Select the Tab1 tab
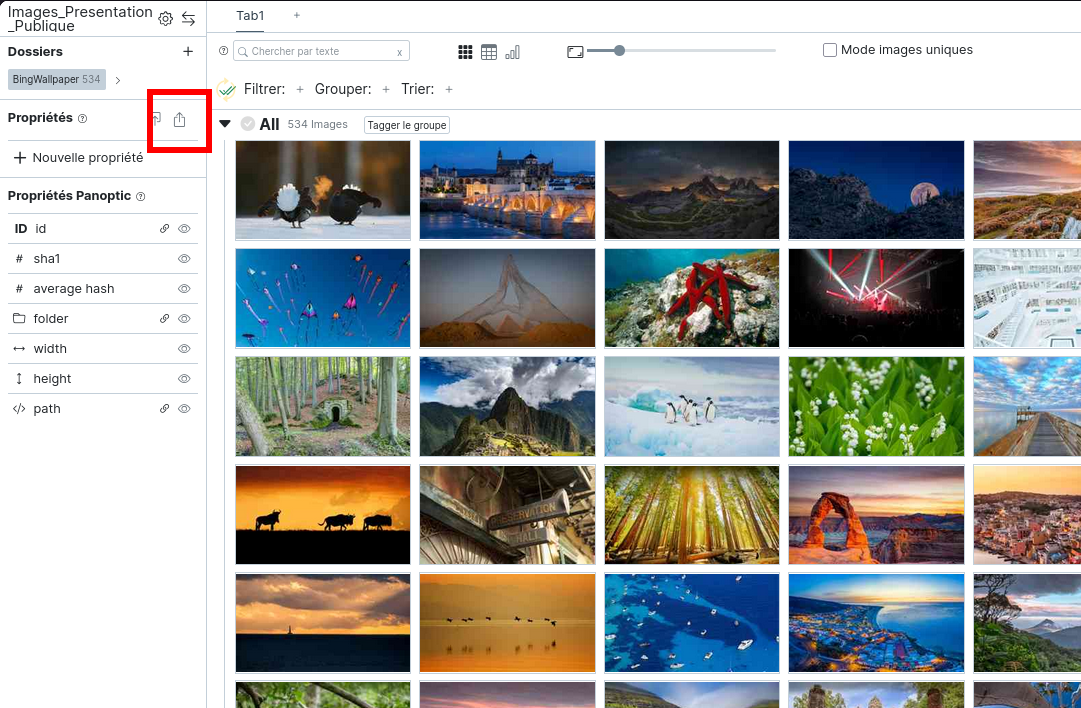Image resolution: width=1081 pixels, height=708 pixels. click(250, 16)
